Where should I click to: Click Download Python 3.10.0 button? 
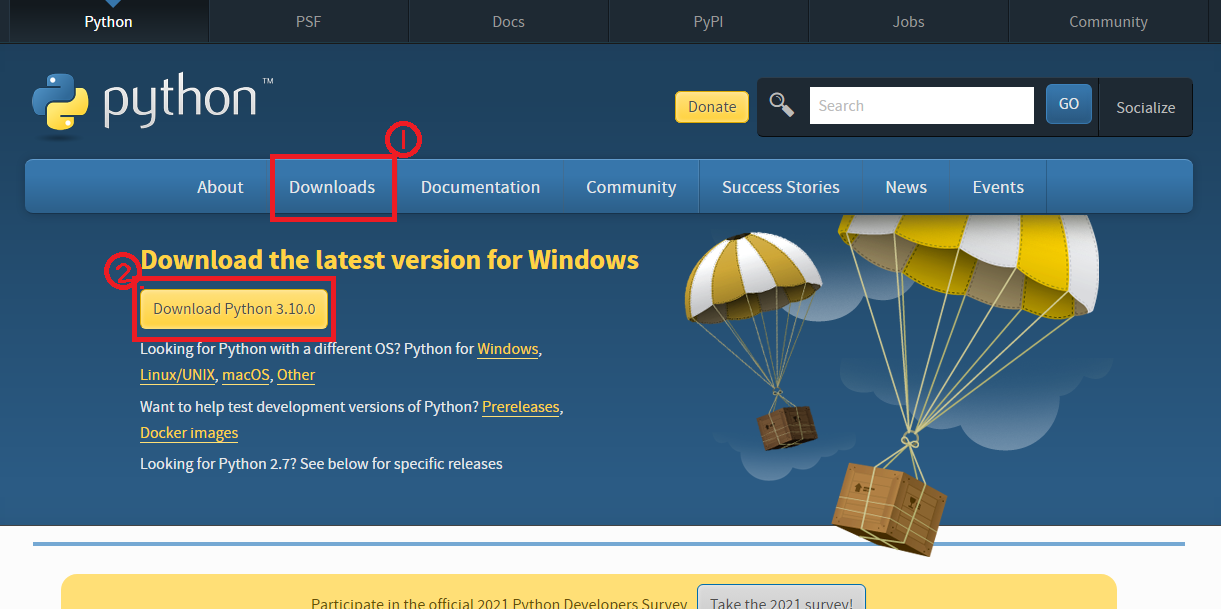[234, 309]
